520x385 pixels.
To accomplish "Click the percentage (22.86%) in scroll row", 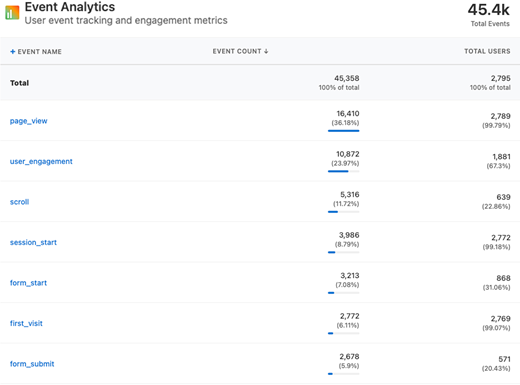I will (x=496, y=207).
